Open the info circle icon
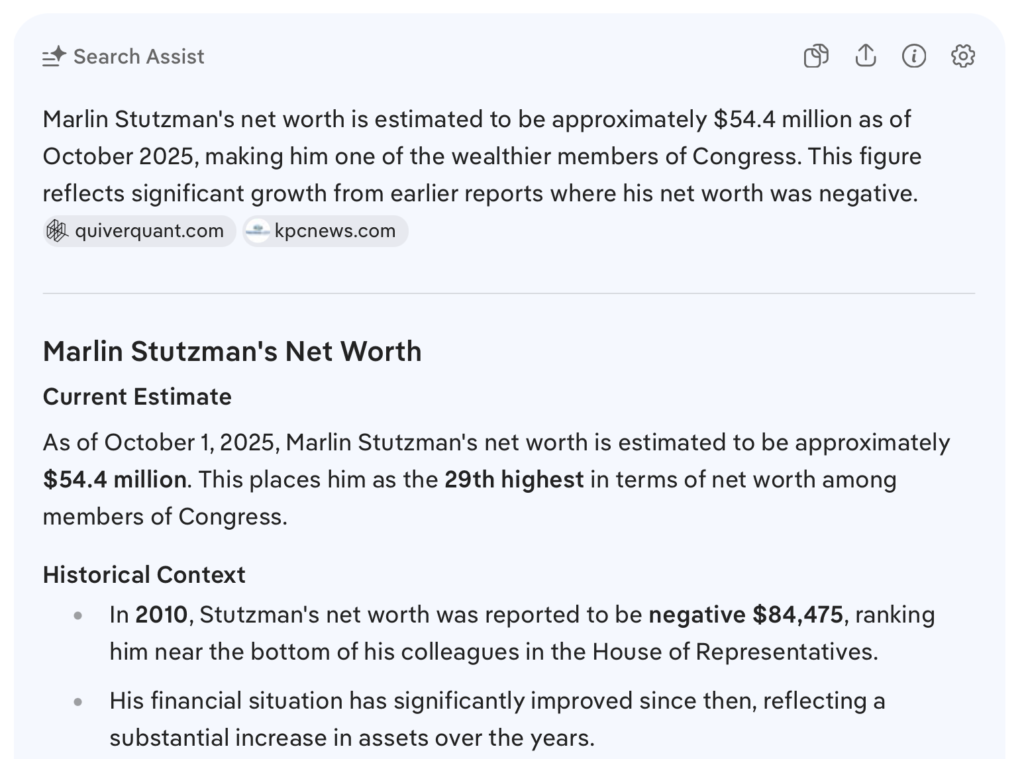 [914, 56]
